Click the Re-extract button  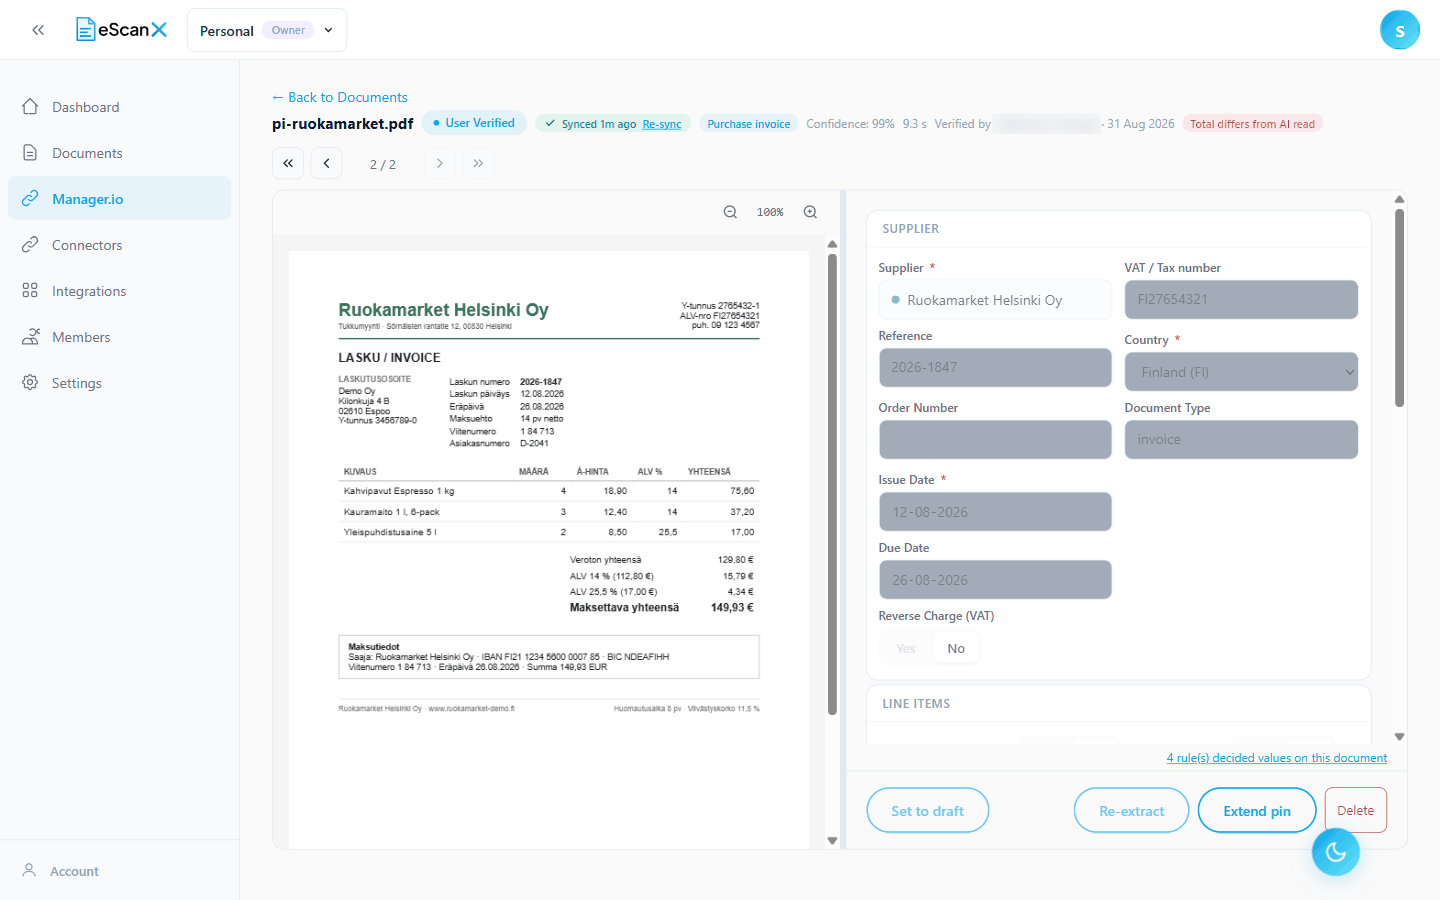click(x=1132, y=811)
